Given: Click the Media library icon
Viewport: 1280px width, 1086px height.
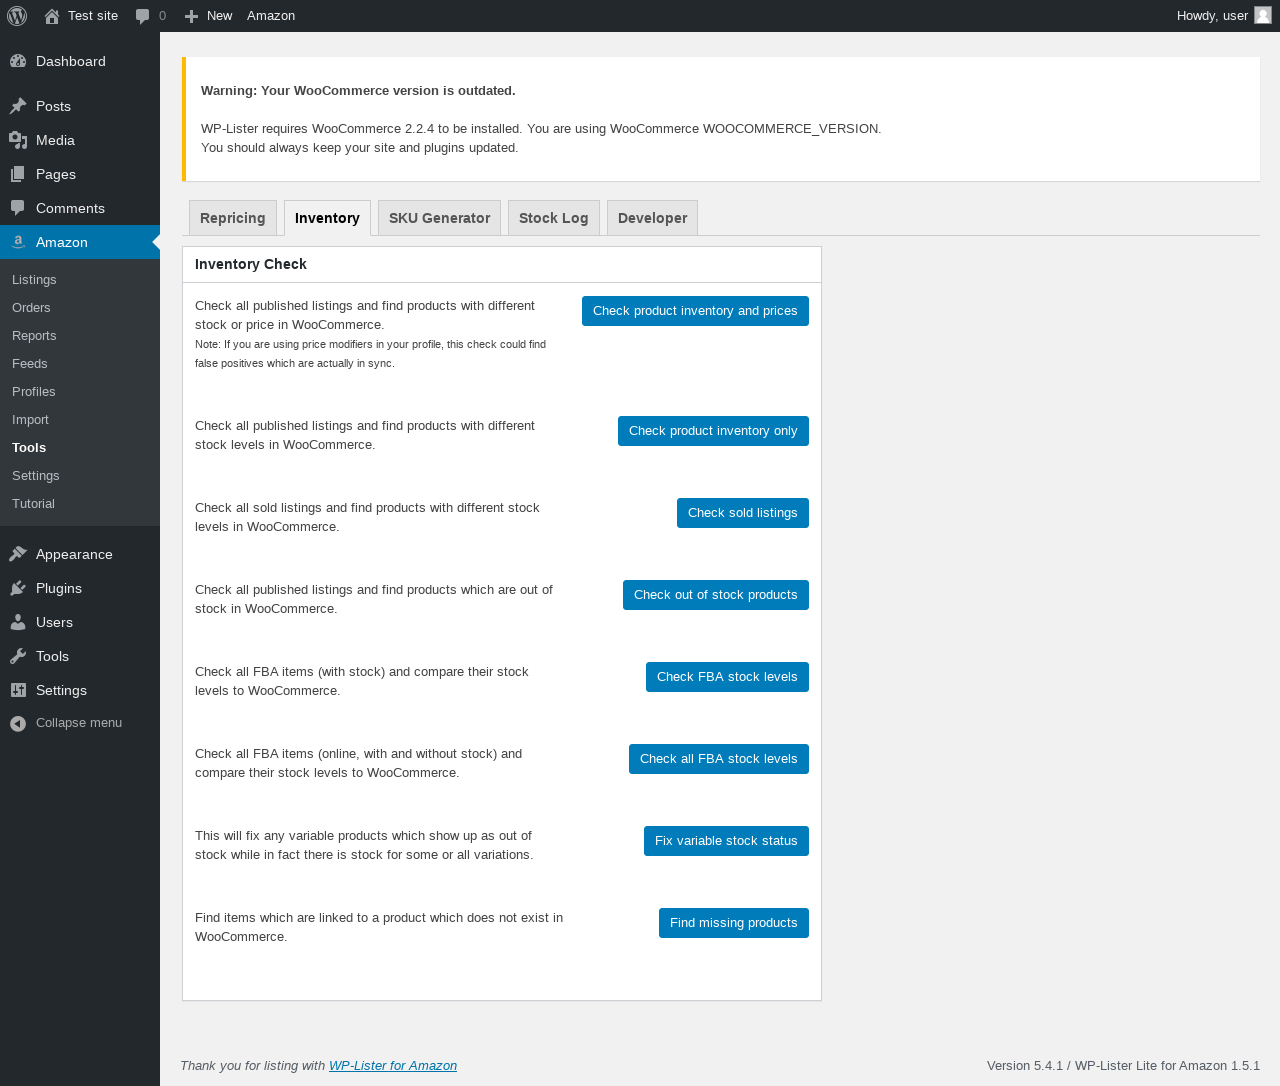Looking at the screenshot, I should (18, 140).
